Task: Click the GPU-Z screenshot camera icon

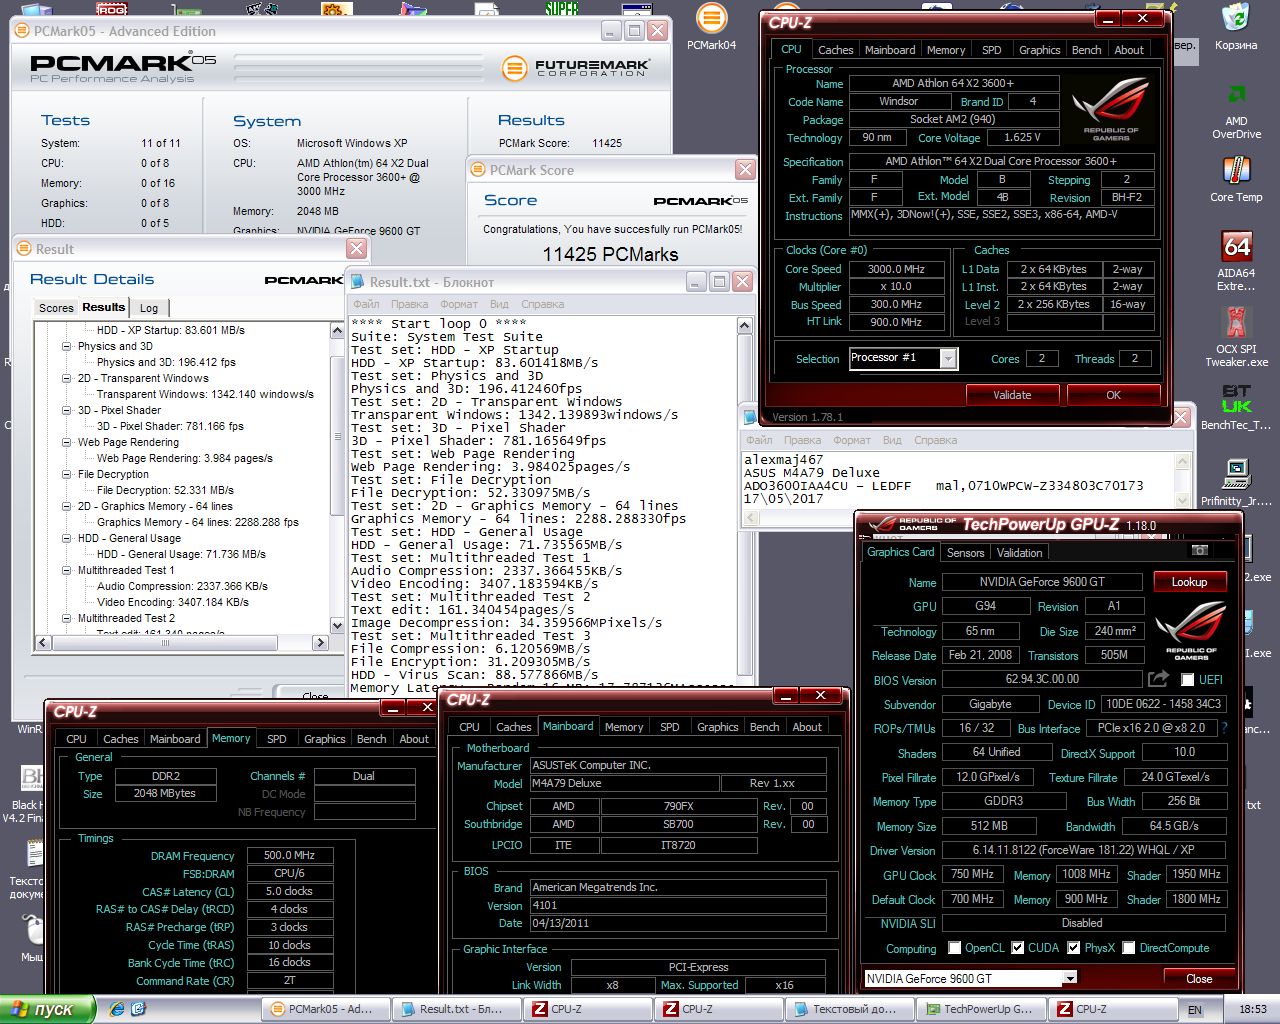Action: coord(1199,551)
